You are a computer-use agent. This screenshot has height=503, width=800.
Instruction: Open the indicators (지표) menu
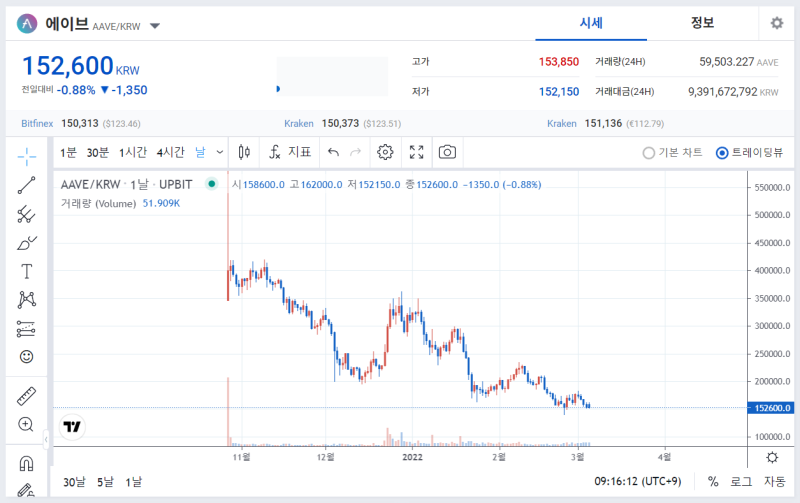(x=290, y=152)
